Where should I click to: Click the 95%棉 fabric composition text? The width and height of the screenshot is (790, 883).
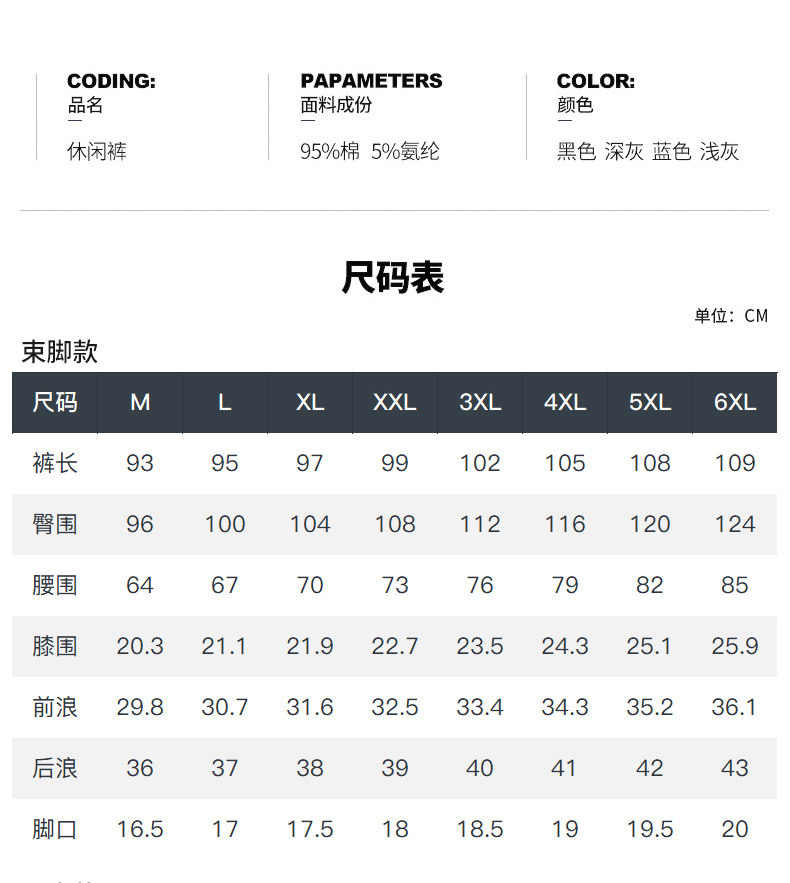pyautogui.click(x=330, y=152)
